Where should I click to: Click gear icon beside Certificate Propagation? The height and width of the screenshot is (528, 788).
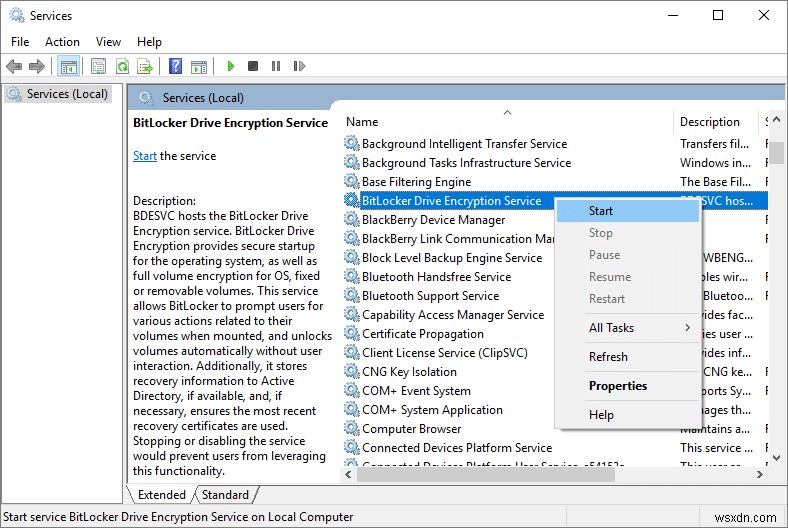click(x=351, y=333)
